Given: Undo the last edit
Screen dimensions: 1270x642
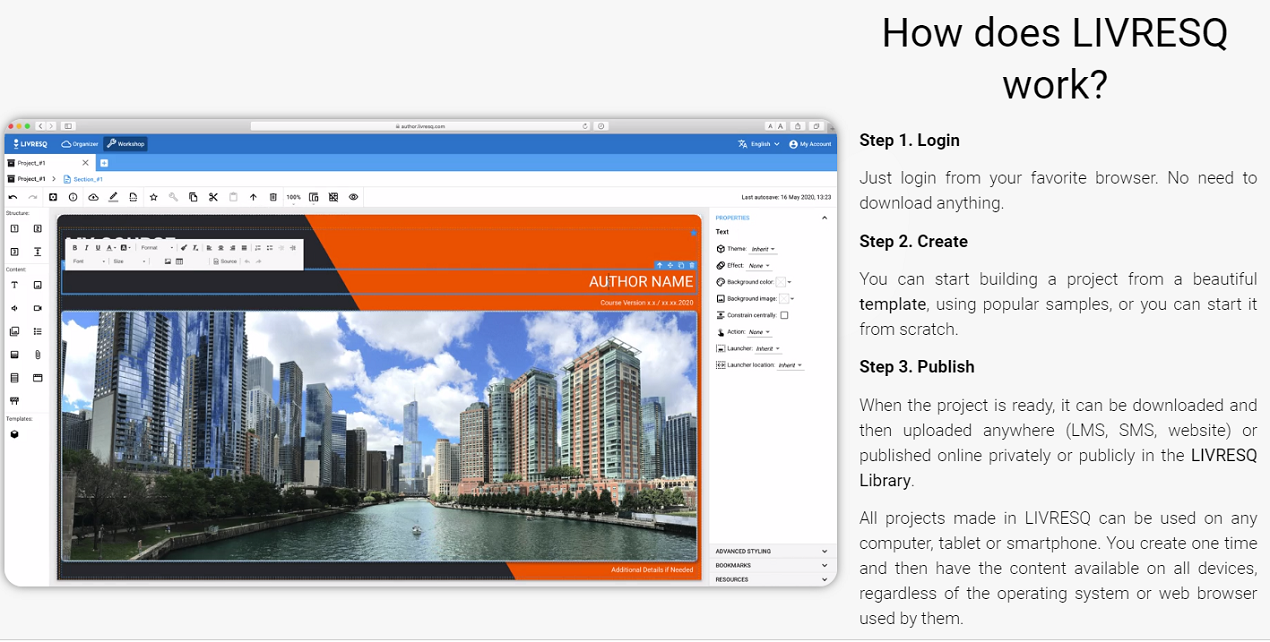Looking at the screenshot, I should [13, 197].
